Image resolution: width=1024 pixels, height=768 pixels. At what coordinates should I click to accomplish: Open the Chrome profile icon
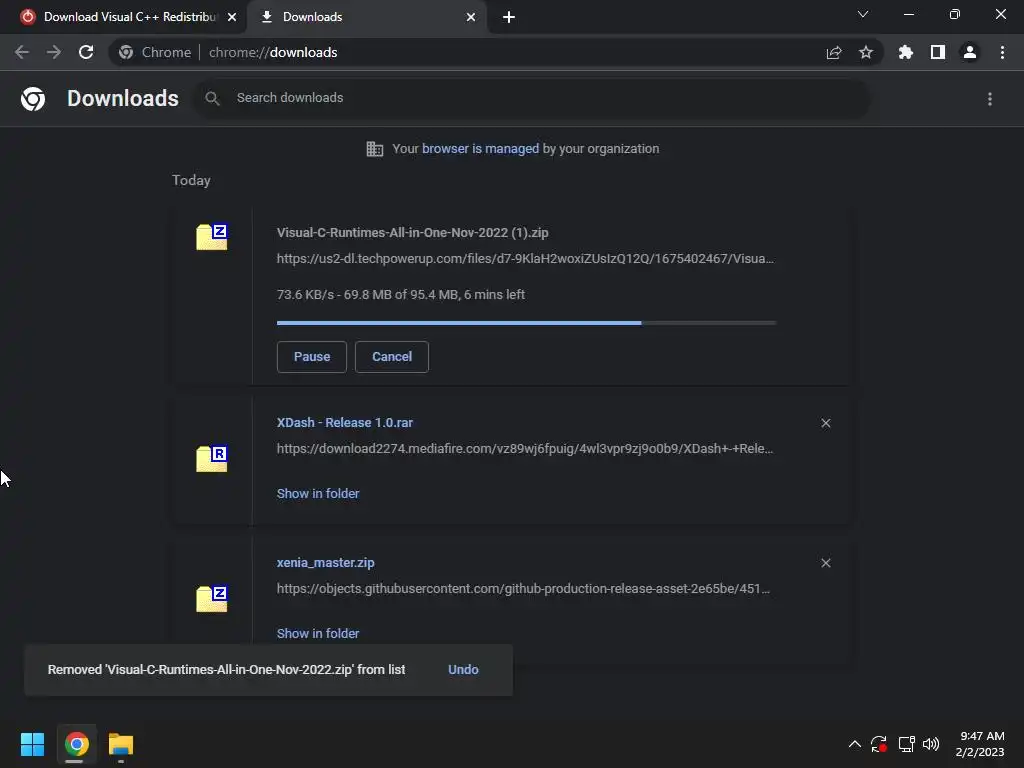pyautogui.click(x=970, y=52)
